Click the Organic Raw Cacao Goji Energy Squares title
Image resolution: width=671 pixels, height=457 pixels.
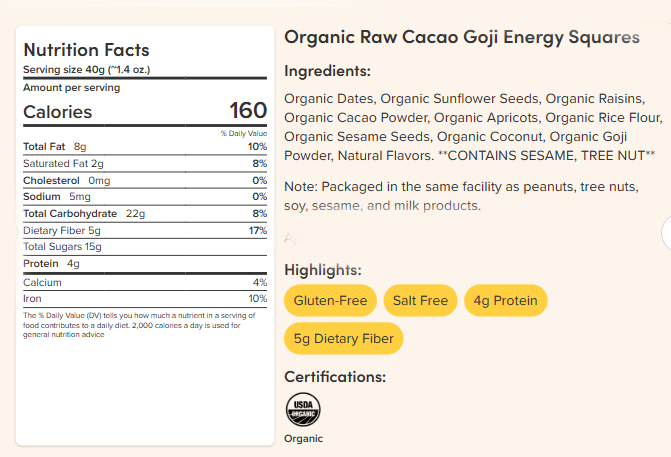click(x=462, y=37)
